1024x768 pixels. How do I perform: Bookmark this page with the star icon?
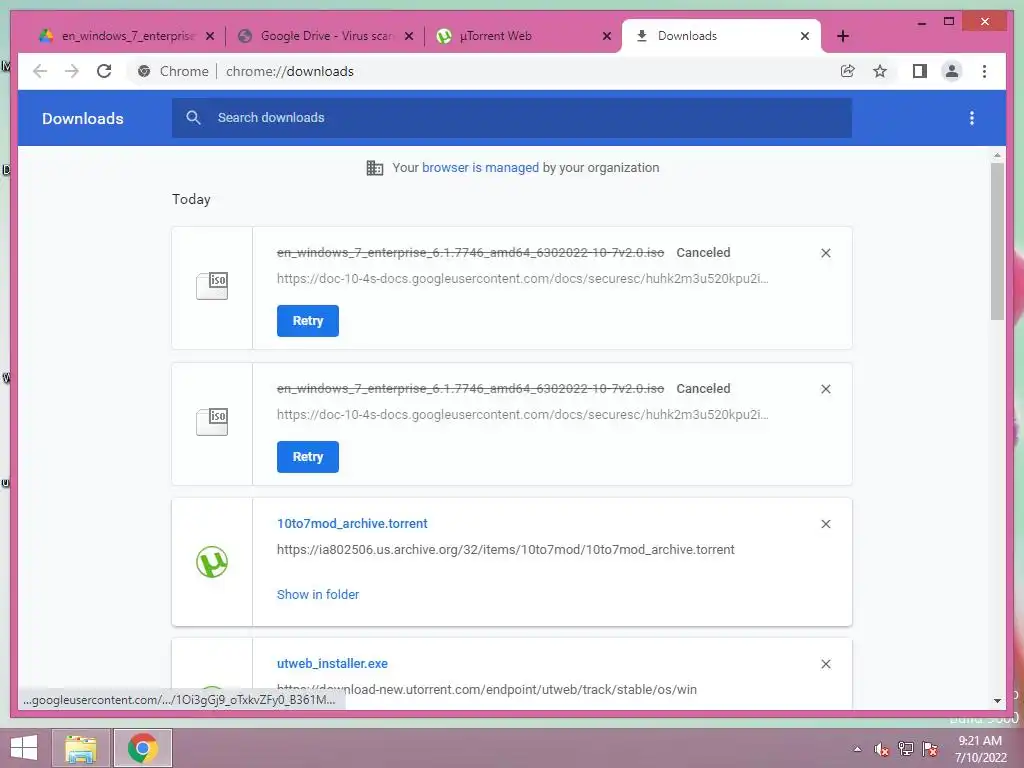click(880, 71)
